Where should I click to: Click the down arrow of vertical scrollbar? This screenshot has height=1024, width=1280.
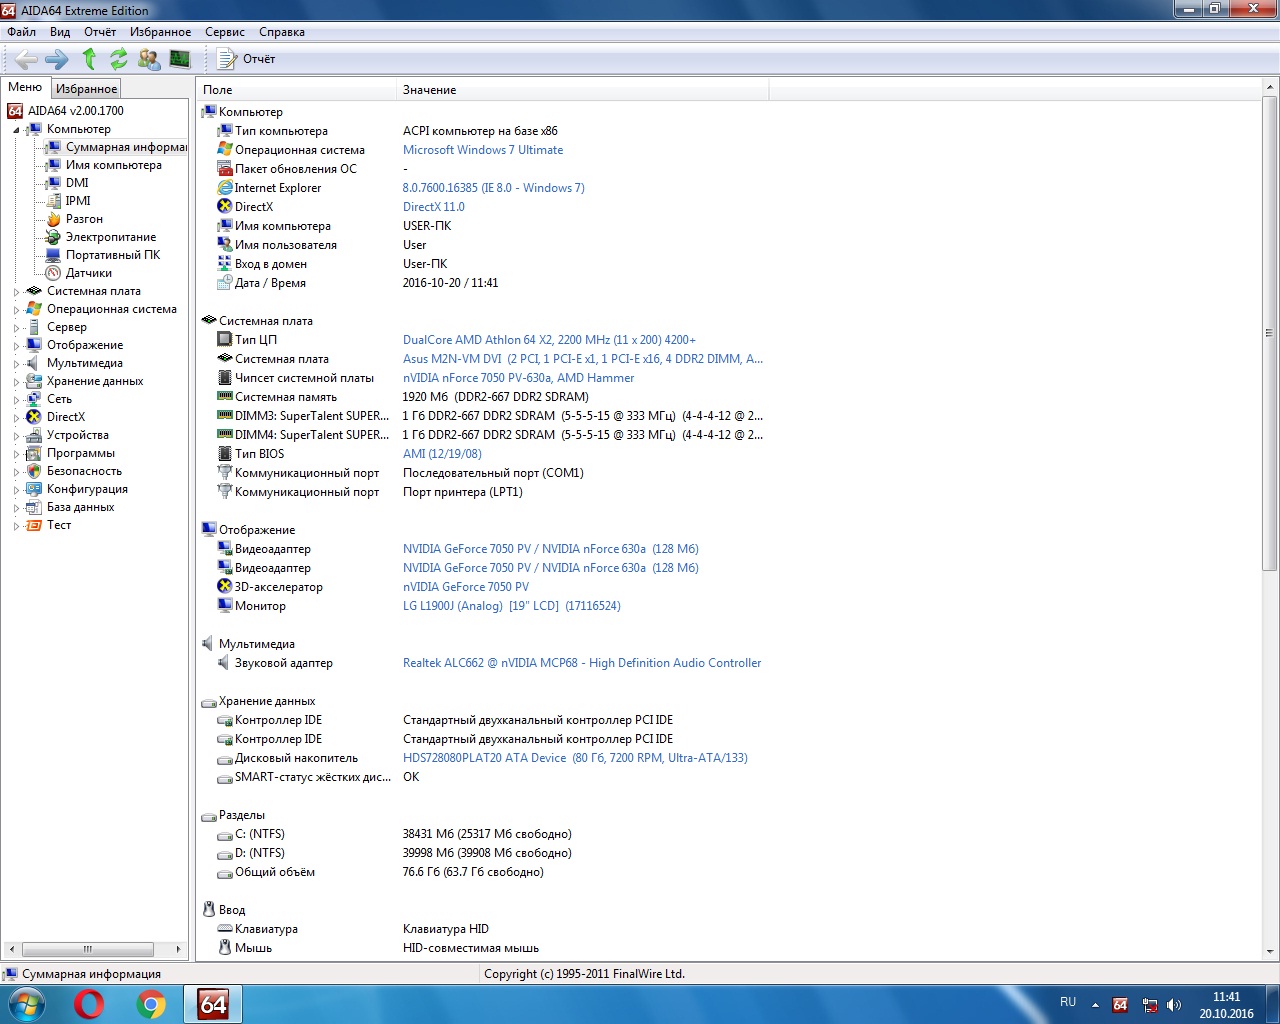(1269, 952)
